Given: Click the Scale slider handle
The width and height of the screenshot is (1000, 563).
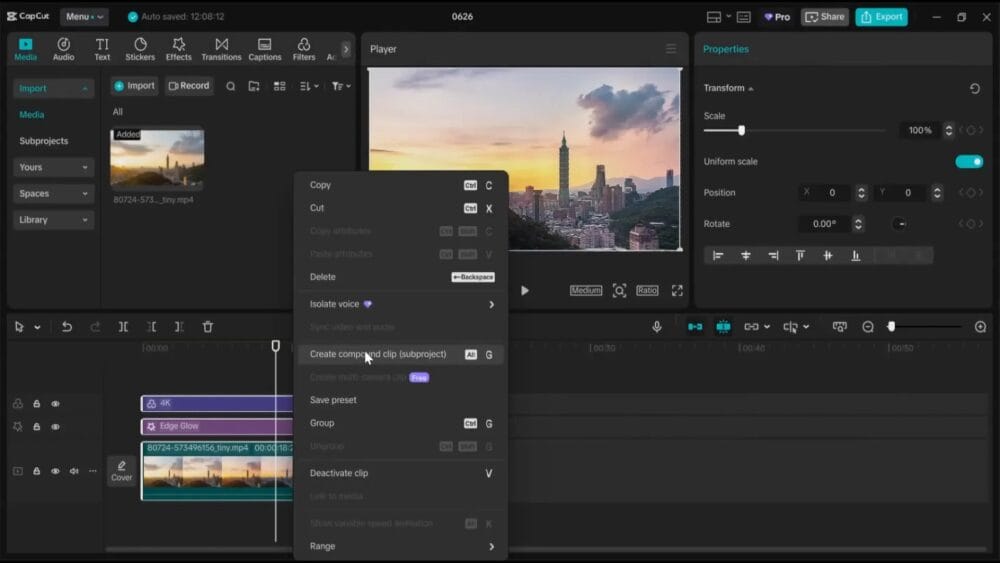Looking at the screenshot, I should pos(741,130).
